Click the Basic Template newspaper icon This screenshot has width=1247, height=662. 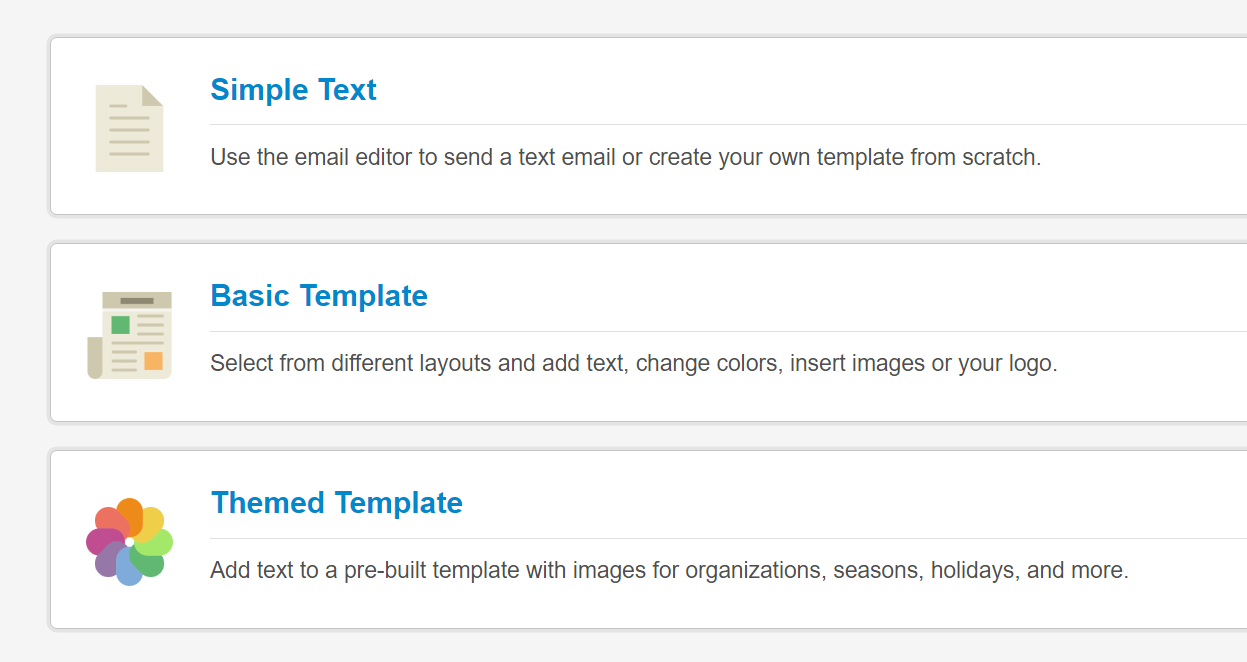130,335
